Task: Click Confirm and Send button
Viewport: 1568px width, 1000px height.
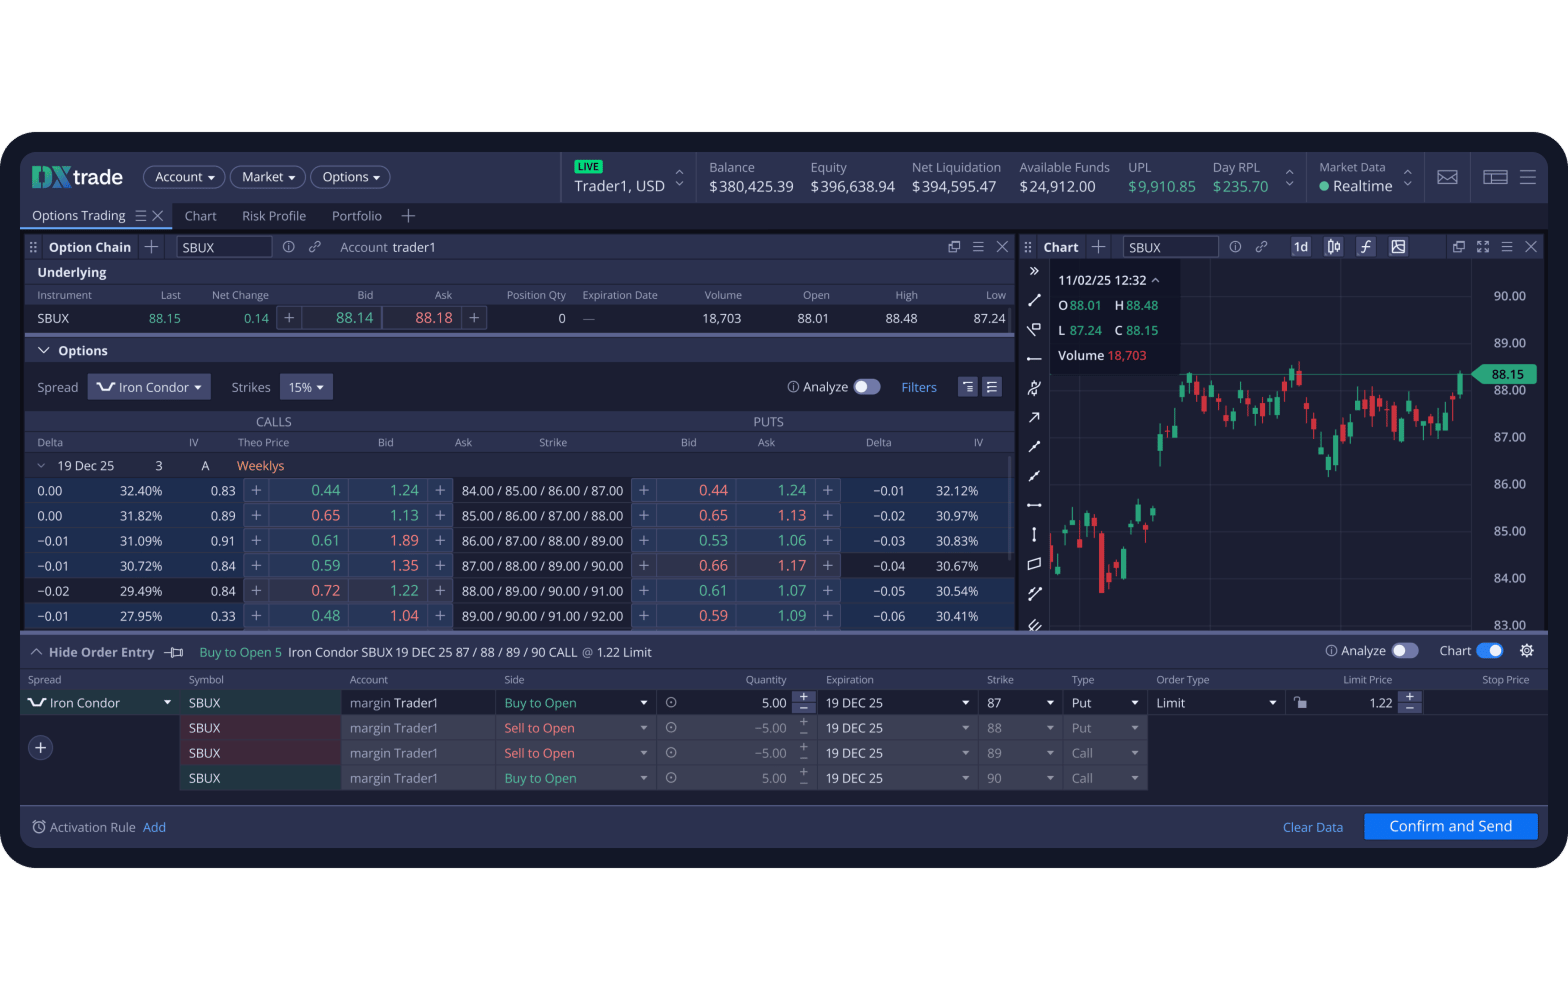Action: (1450, 826)
